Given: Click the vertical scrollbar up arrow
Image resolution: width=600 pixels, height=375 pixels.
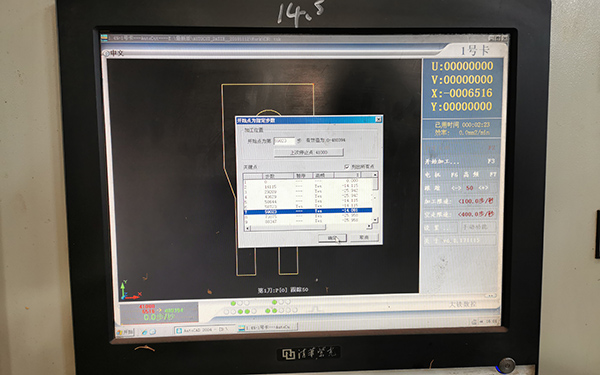Looking at the screenshot, I should (375, 175).
